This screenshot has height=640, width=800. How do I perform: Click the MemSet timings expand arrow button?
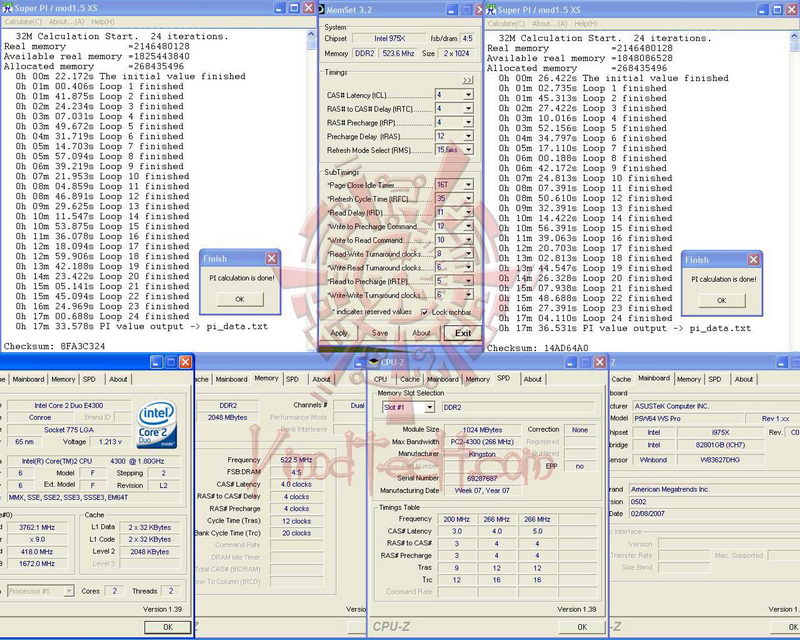click(x=467, y=80)
